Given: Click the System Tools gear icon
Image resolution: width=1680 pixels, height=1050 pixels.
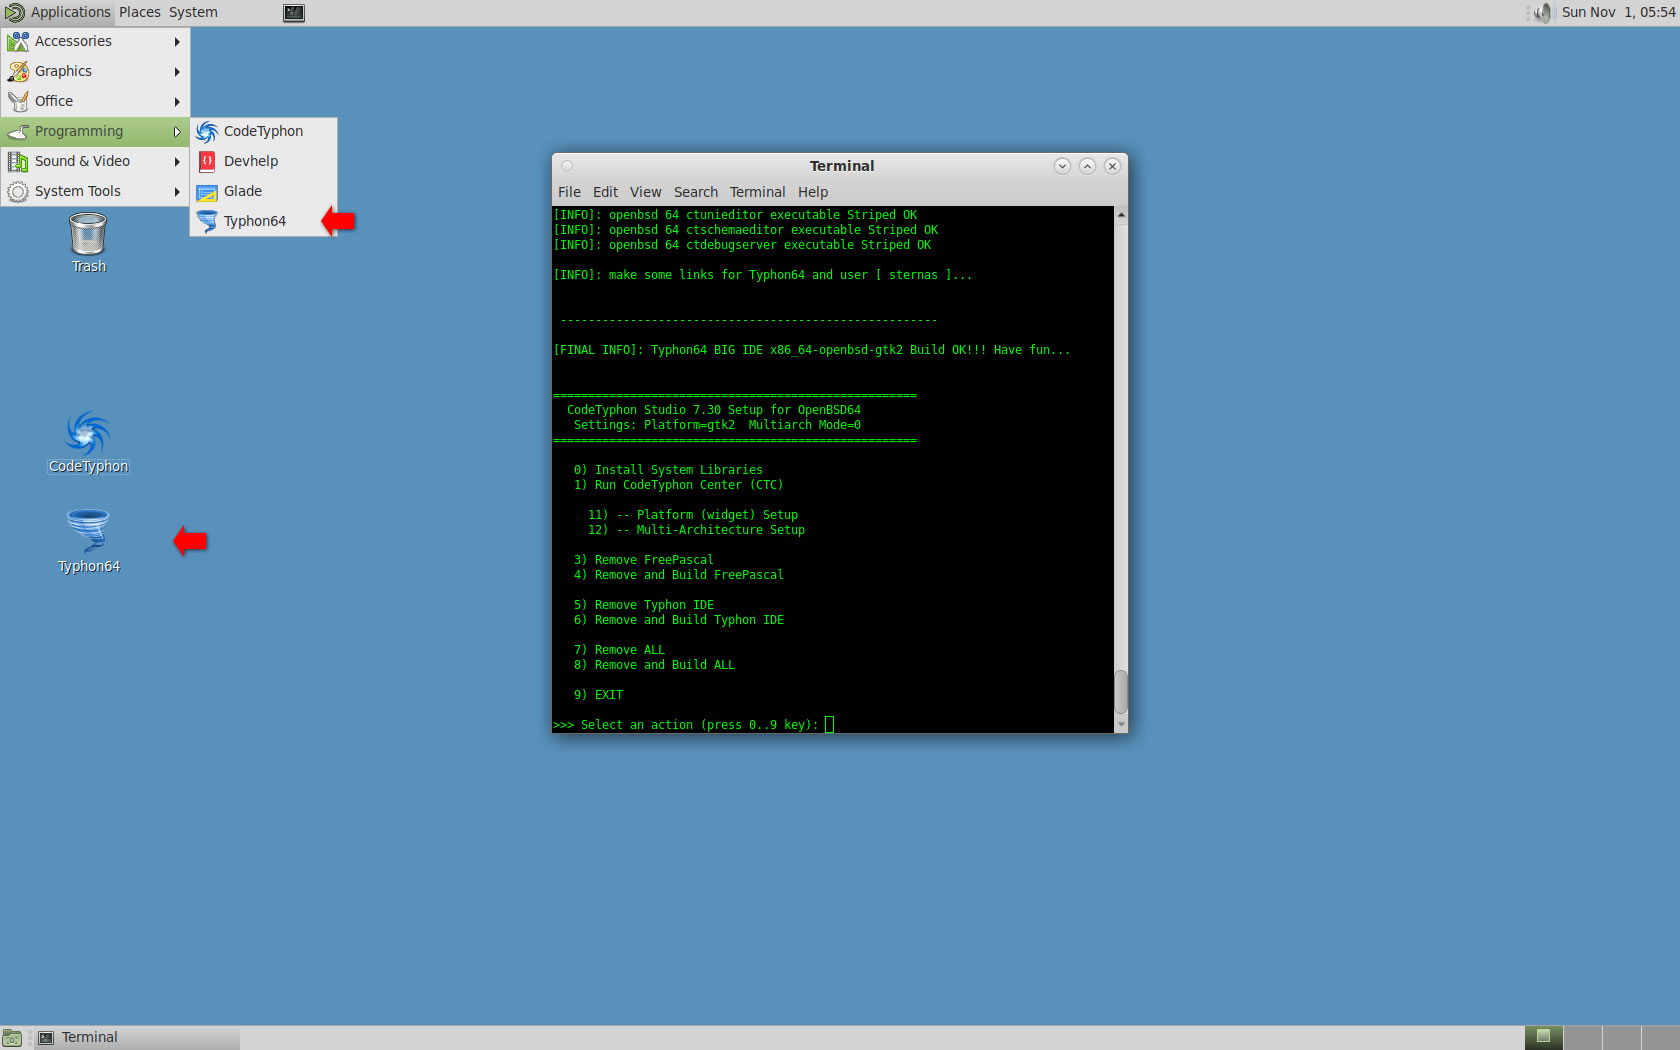Looking at the screenshot, I should tap(18, 191).
